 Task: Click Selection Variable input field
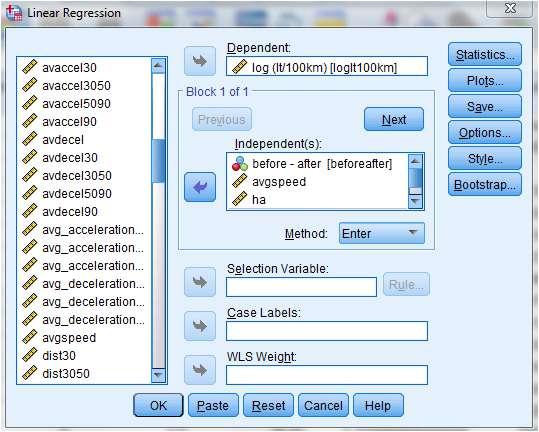pos(301,287)
